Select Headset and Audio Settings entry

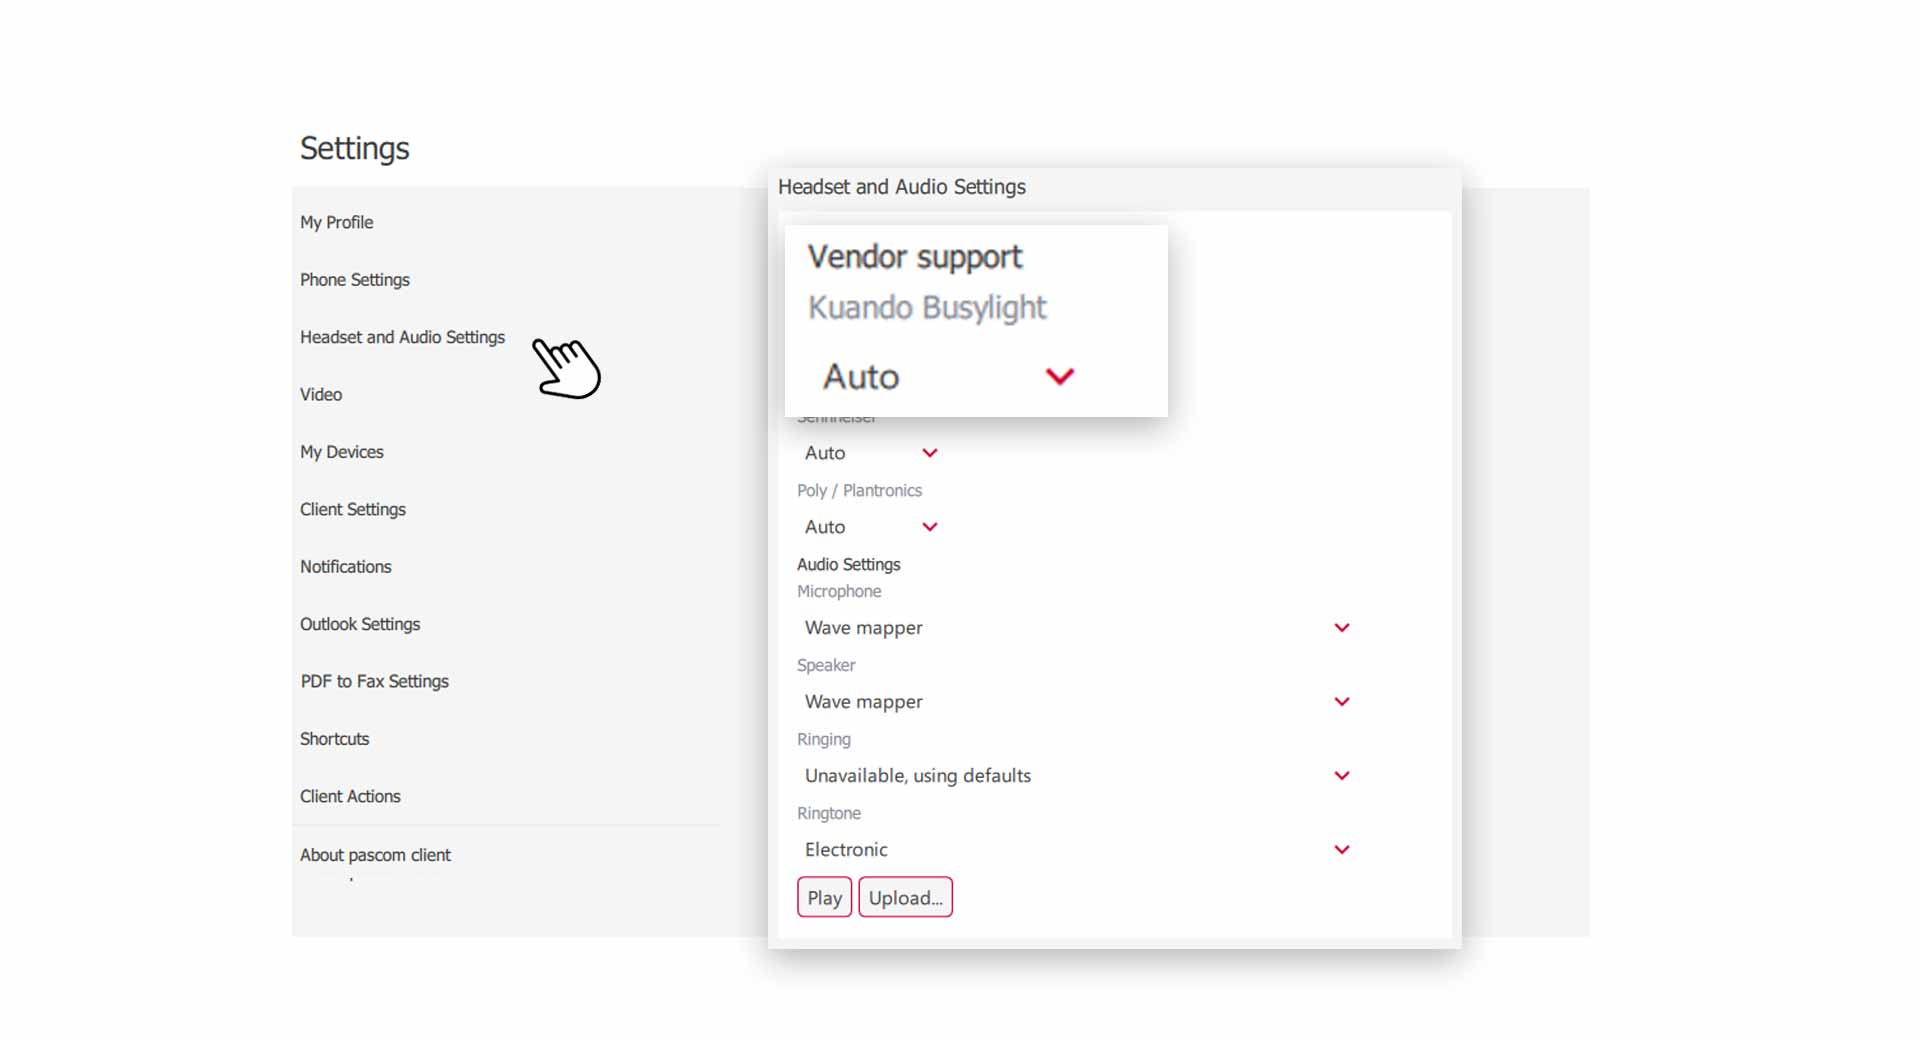[x=402, y=337]
